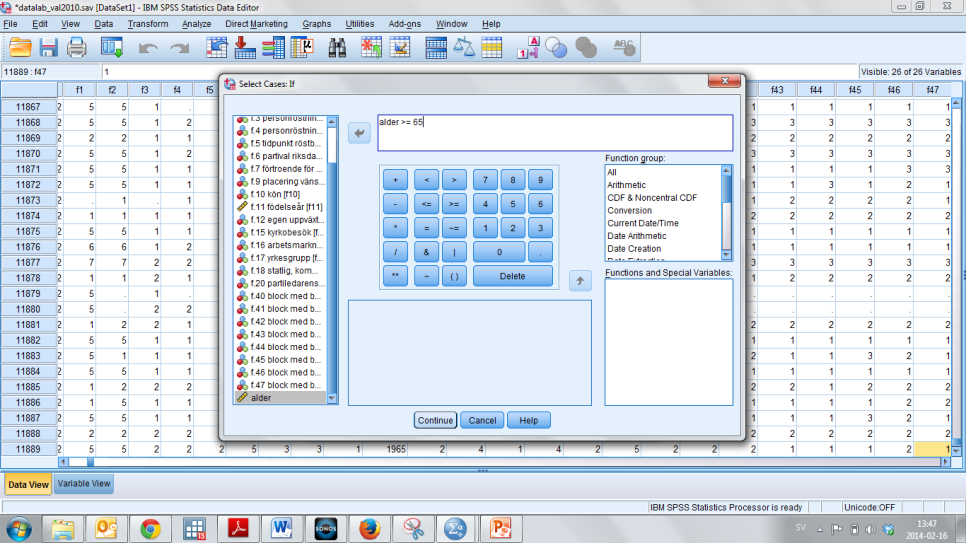This screenshot has width=966, height=543.
Task: Insert cases toolbar icon
Action: click(371, 47)
